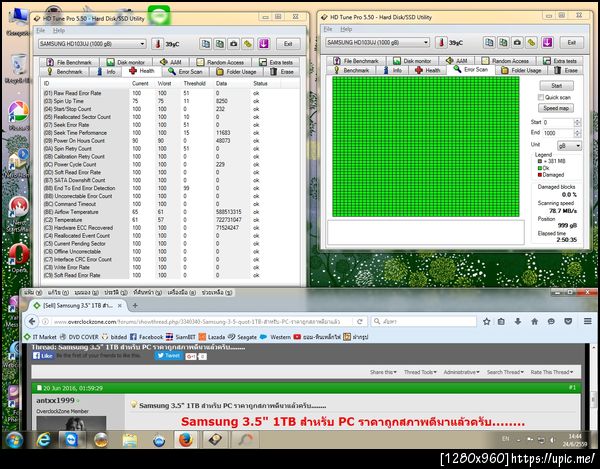Bookmark this page with the star icon
The height and width of the screenshot is (469, 600).
click(486, 321)
